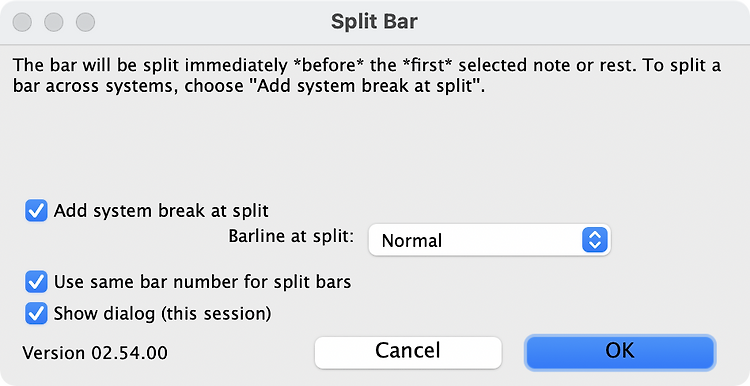Click the gray zoom window button
Viewport: 750px width, 386px height.
(x=86, y=22)
